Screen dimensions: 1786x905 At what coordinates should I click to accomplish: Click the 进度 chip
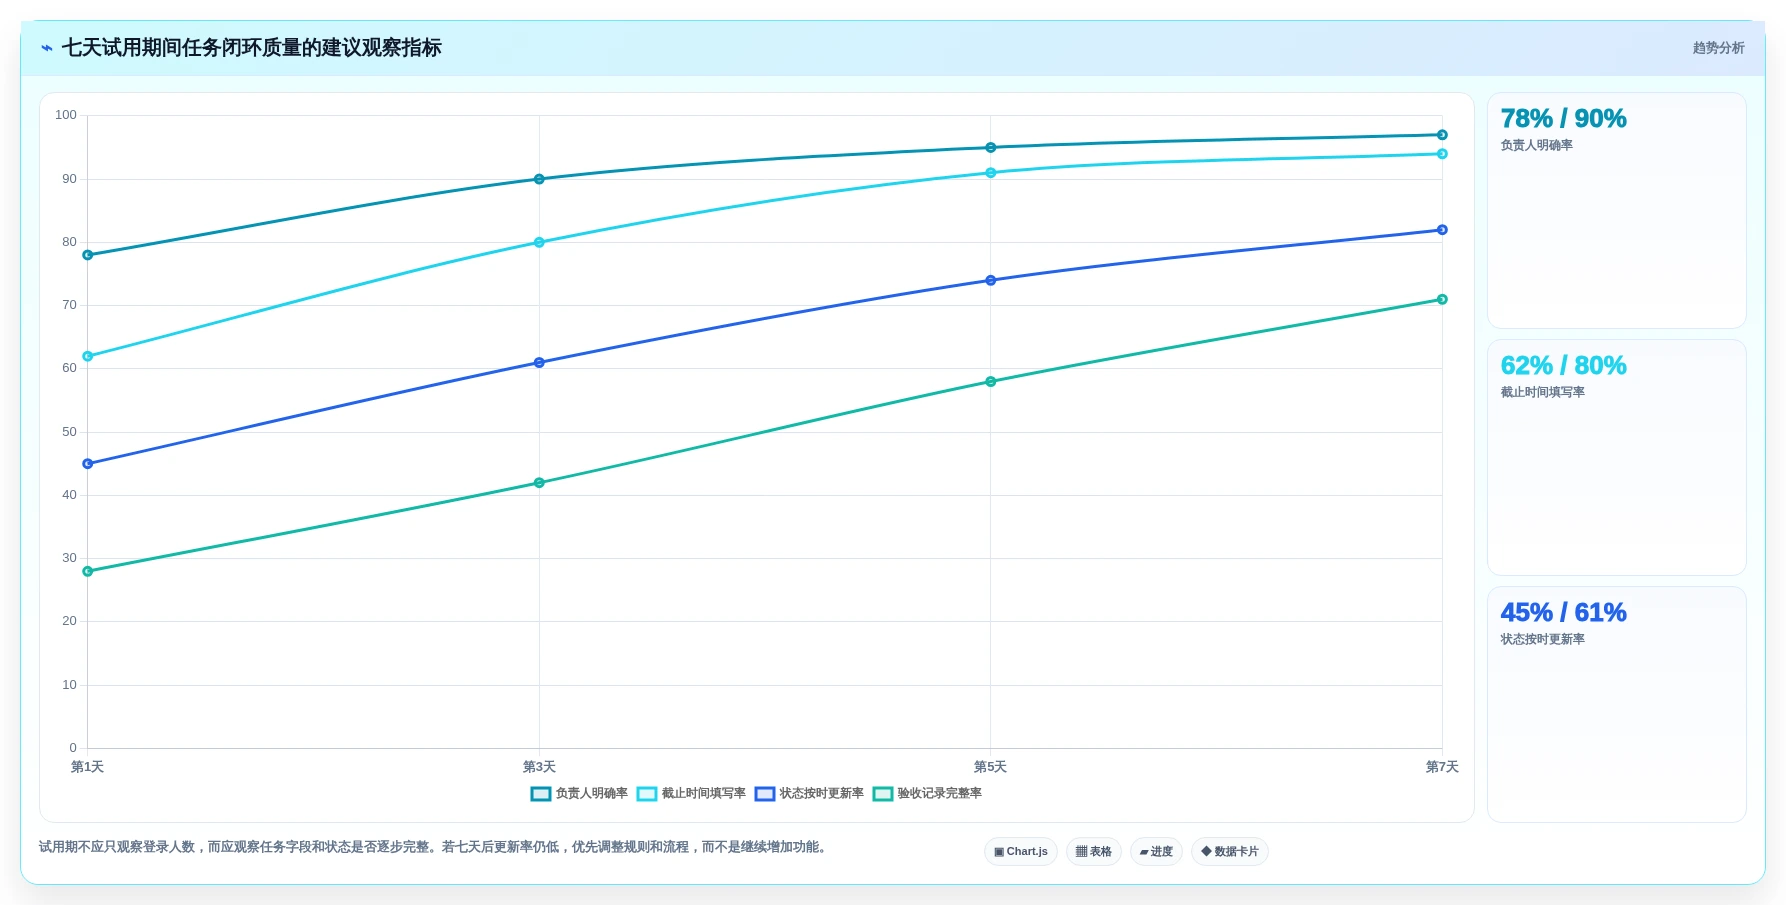pos(1156,852)
